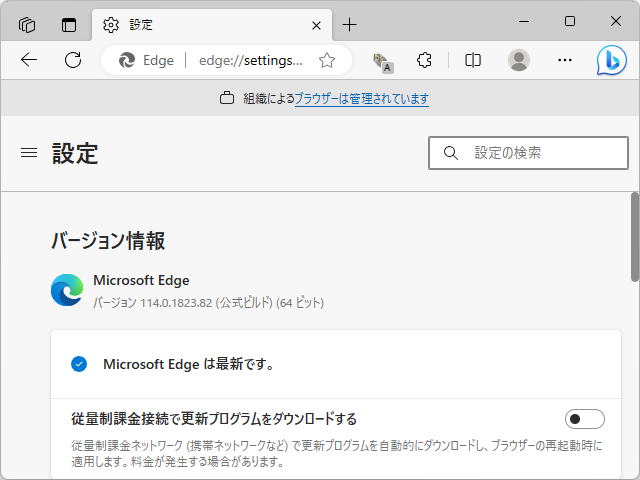Click the Microsoft Edge は最新です status text
This screenshot has height=480, width=640.
coord(189,364)
